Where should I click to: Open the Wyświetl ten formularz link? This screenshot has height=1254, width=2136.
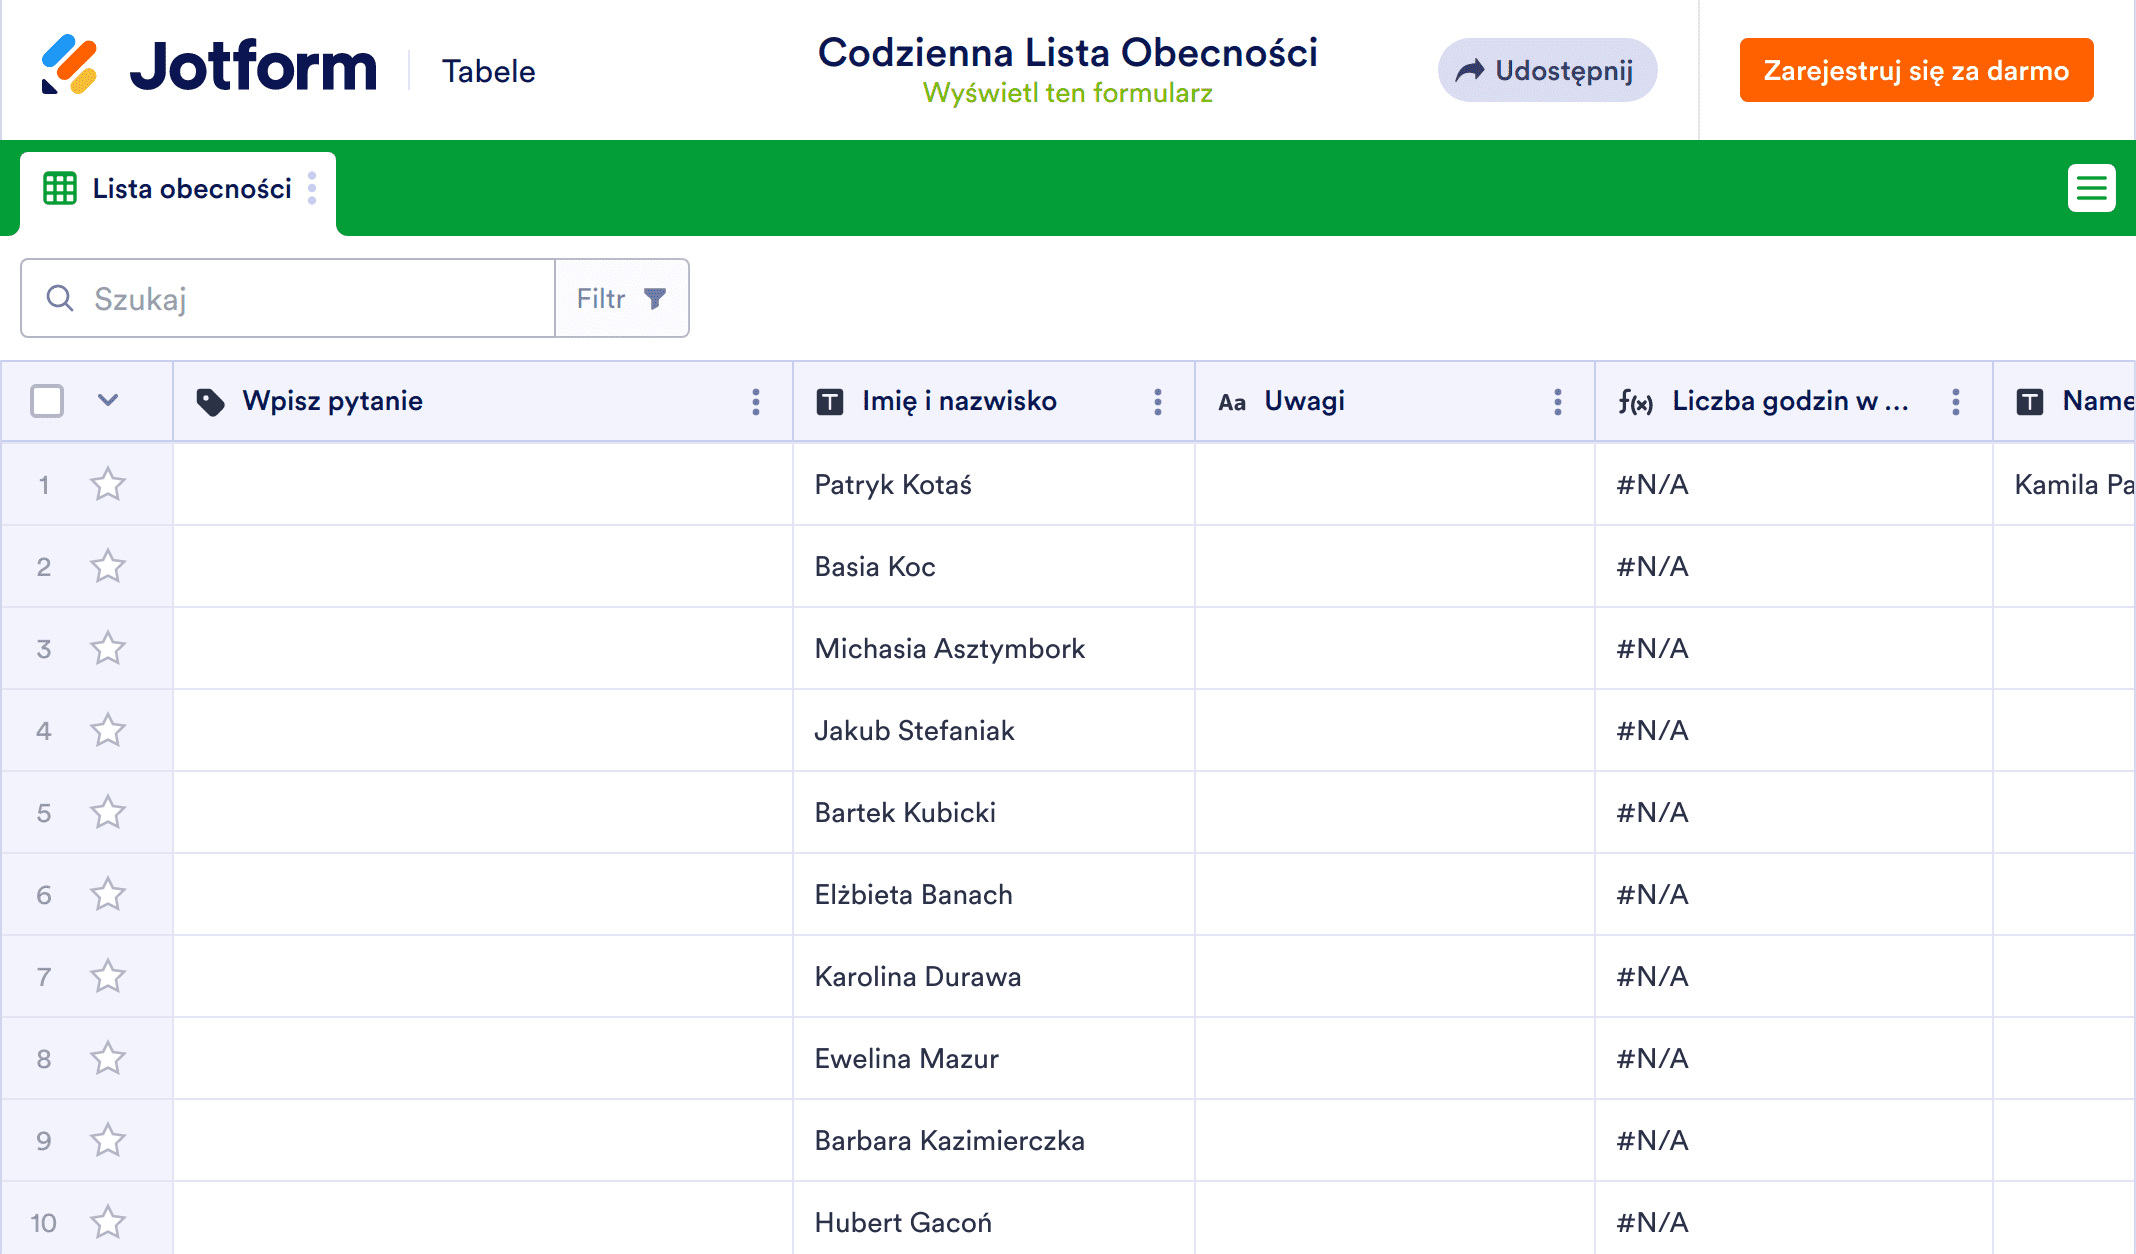(x=1067, y=93)
